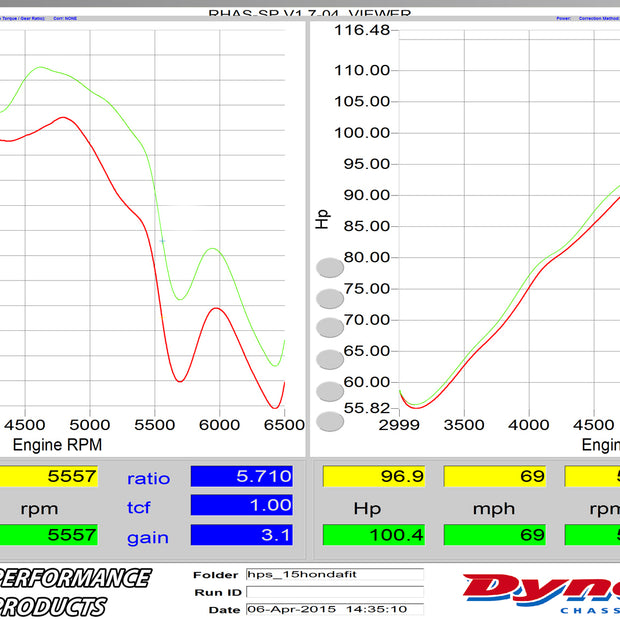The height and width of the screenshot is (620, 620).
Task: Click the 55.82 axis minimum label
Action: pos(367,408)
